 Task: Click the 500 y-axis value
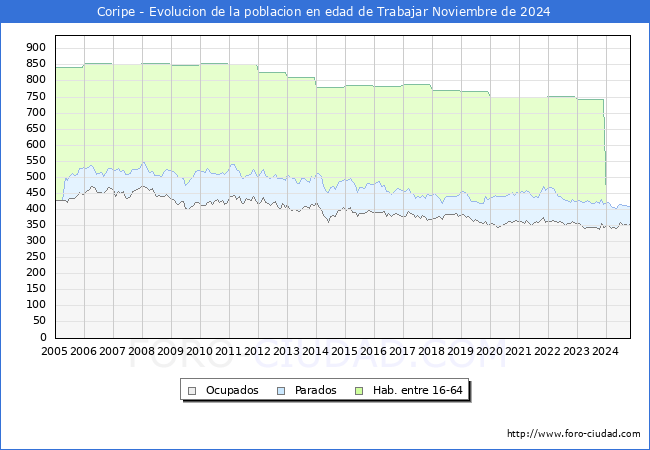tap(36, 177)
